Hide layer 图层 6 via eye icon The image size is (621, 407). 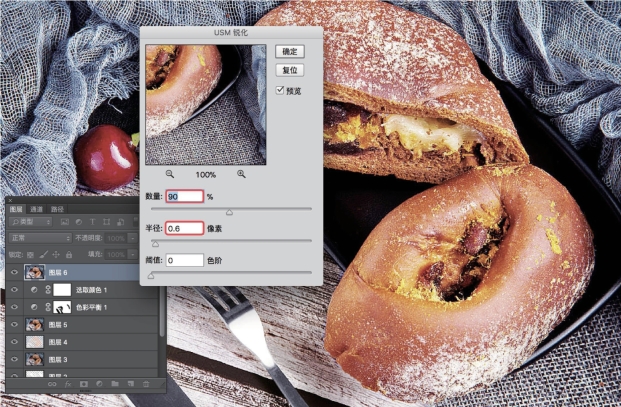(14, 272)
